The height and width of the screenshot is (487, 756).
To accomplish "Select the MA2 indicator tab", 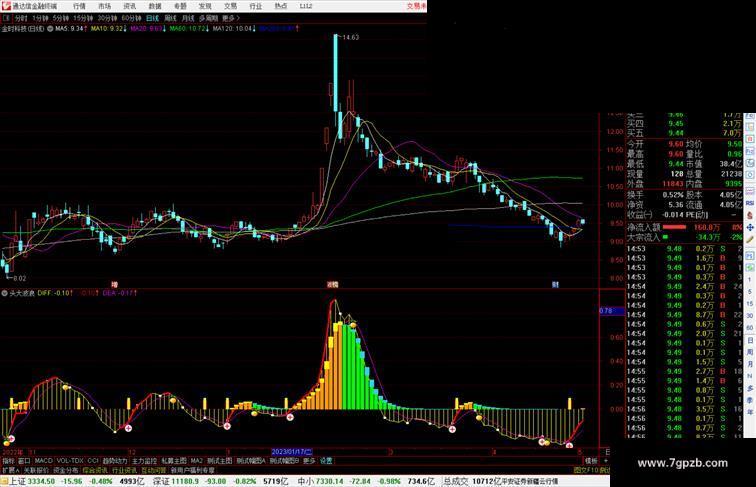I will tap(197, 461).
